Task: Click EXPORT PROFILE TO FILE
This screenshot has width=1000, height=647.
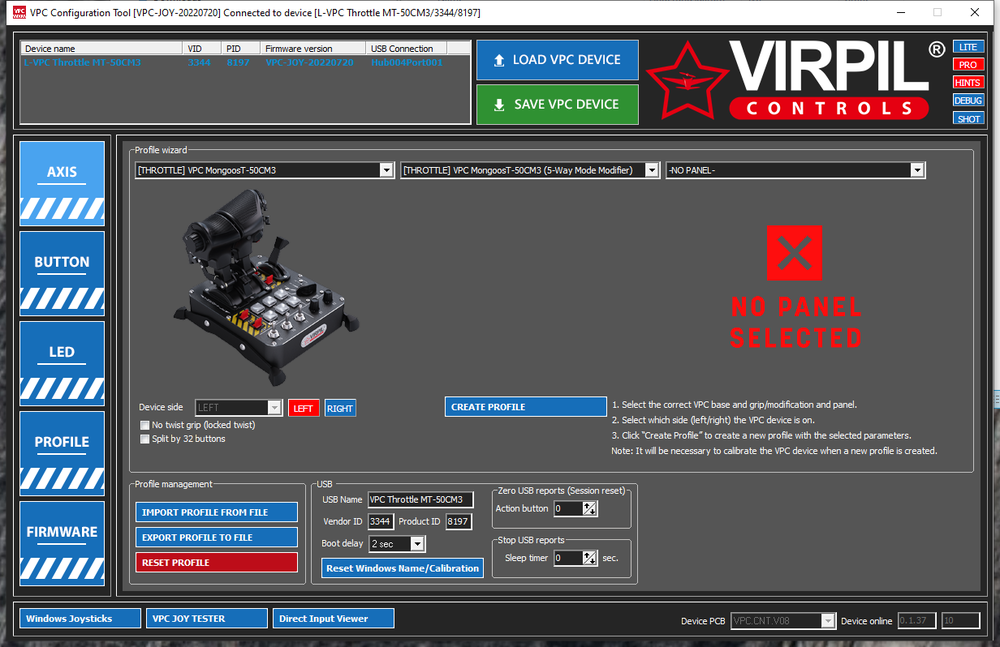Action: [216, 537]
